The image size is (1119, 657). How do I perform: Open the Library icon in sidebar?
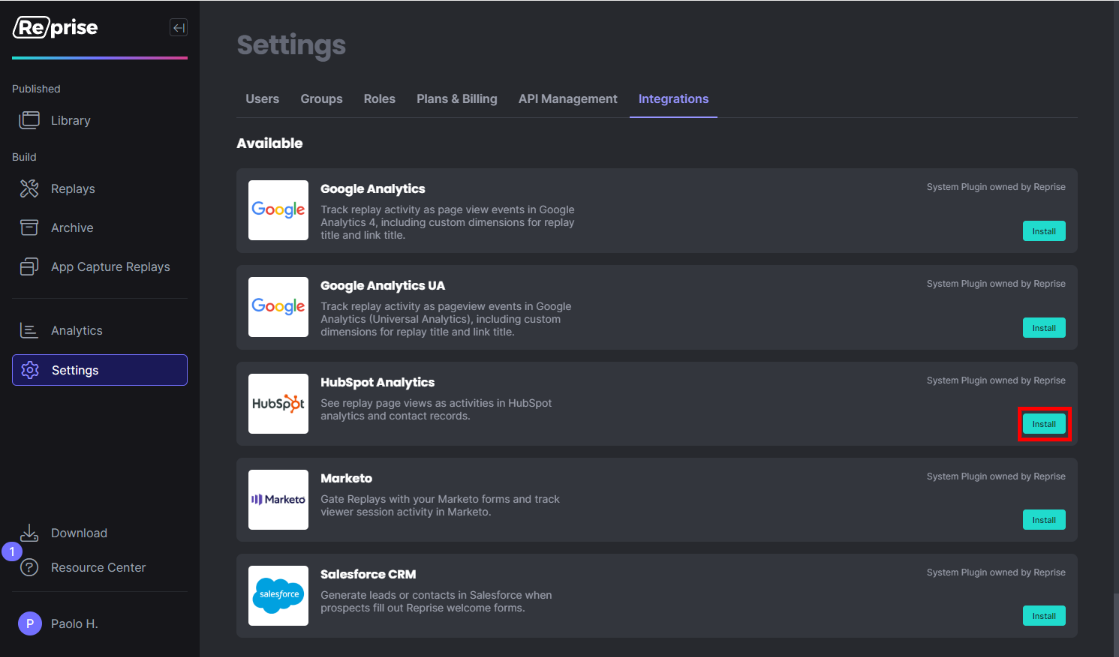coord(29,121)
